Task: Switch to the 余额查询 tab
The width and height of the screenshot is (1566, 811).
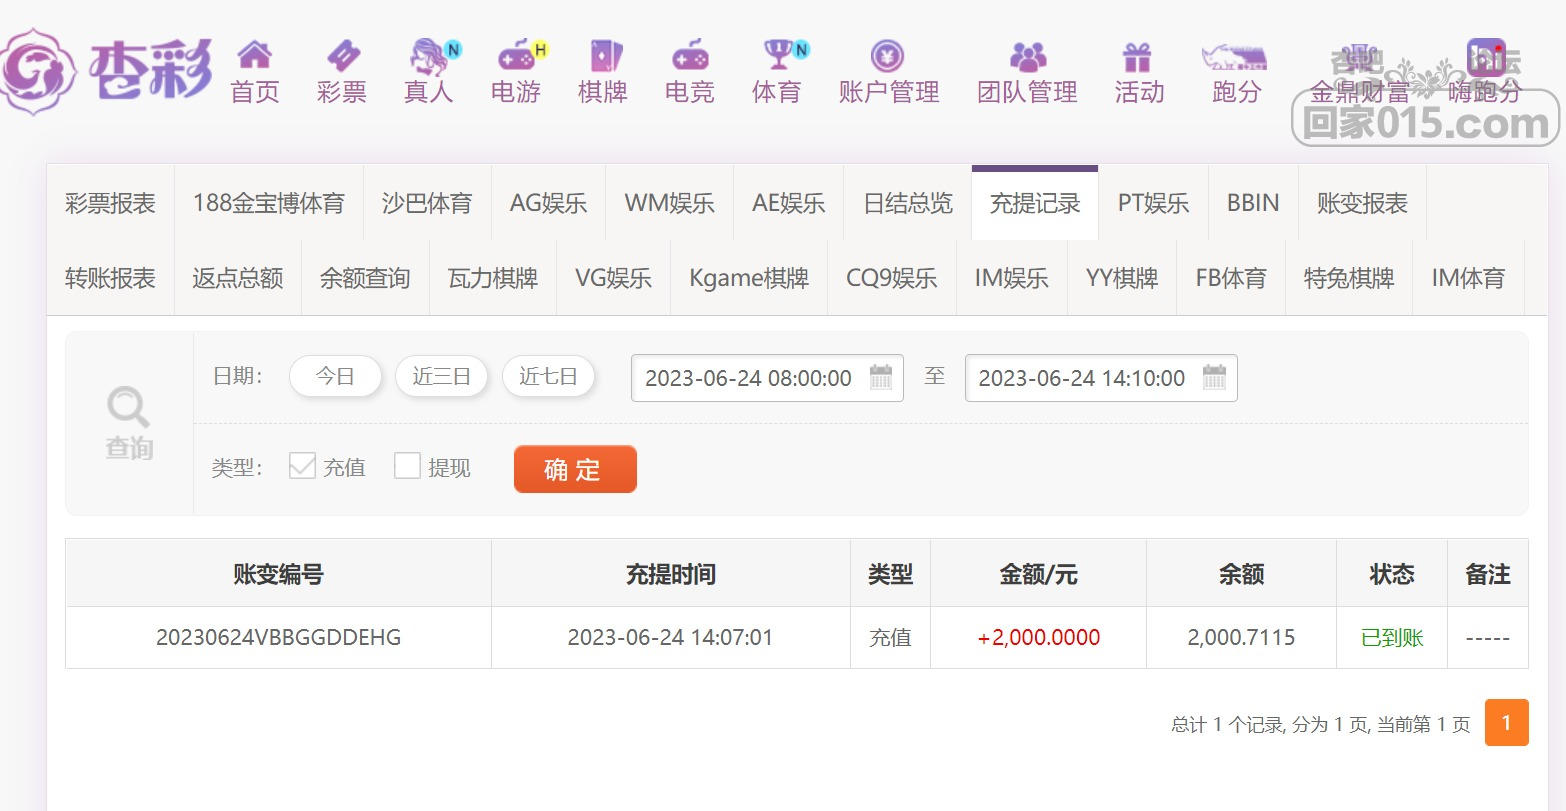Action: click(365, 278)
